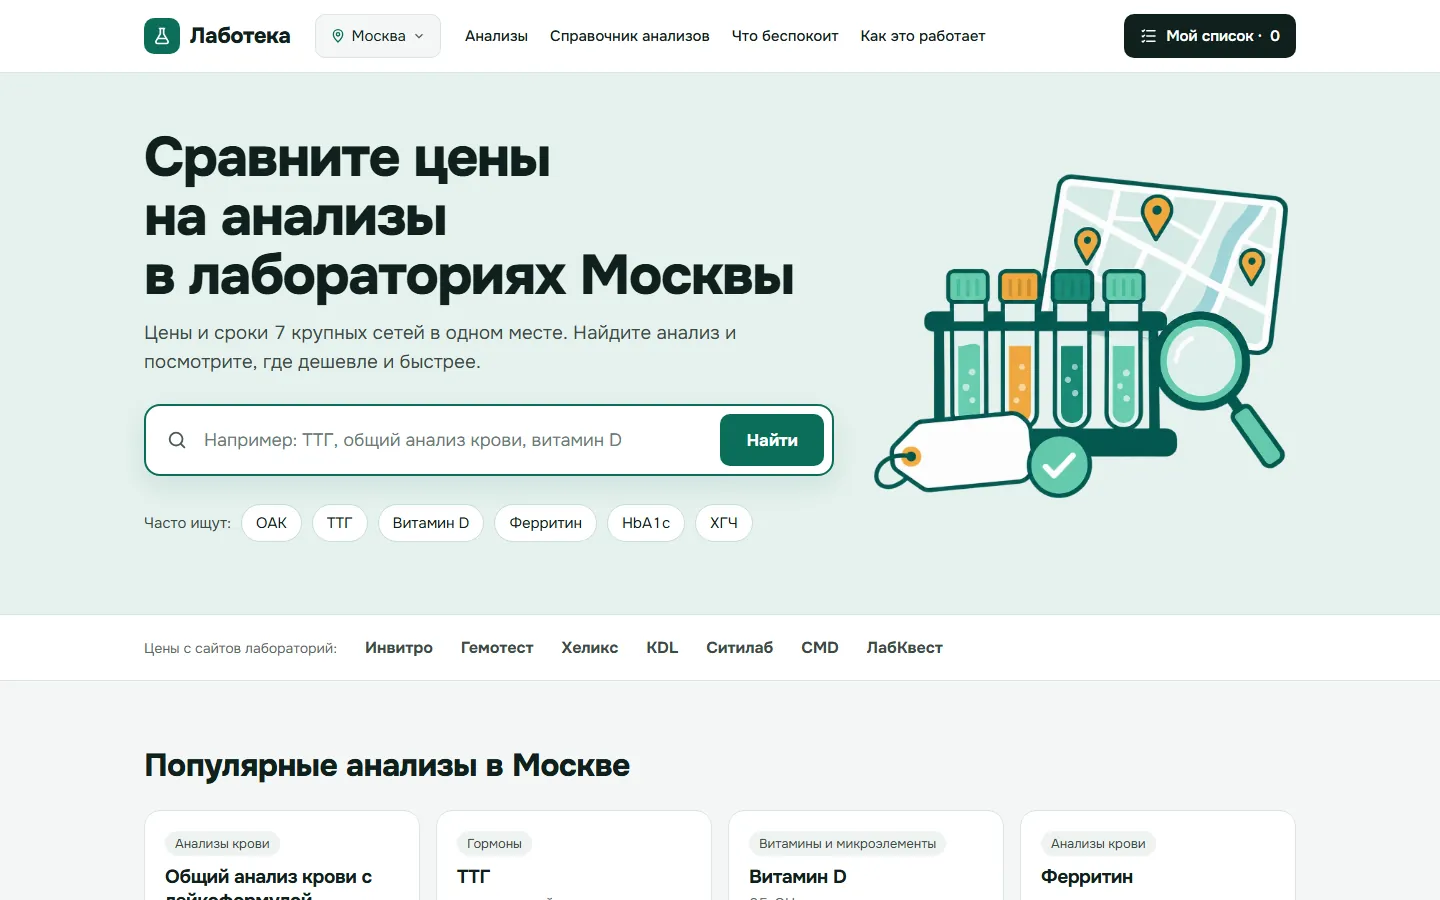Open the Анализы menu item
The height and width of the screenshot is (900, 1440).
click(496, 36)
